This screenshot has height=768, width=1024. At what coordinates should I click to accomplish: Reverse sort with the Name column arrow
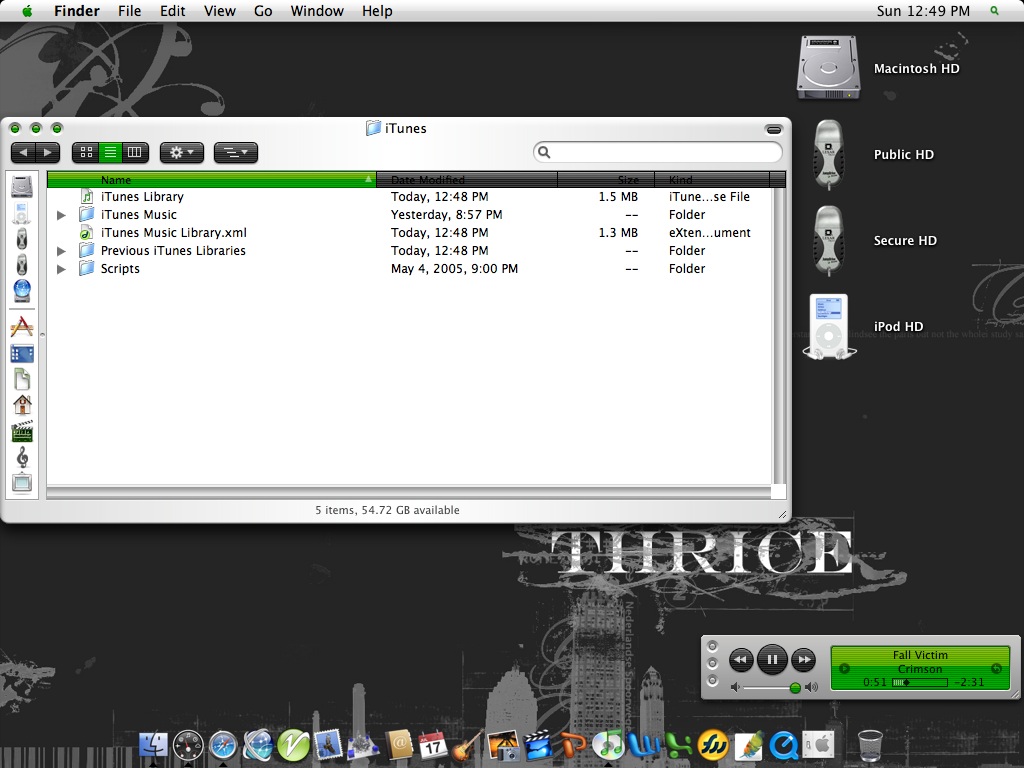click(368, 179)
